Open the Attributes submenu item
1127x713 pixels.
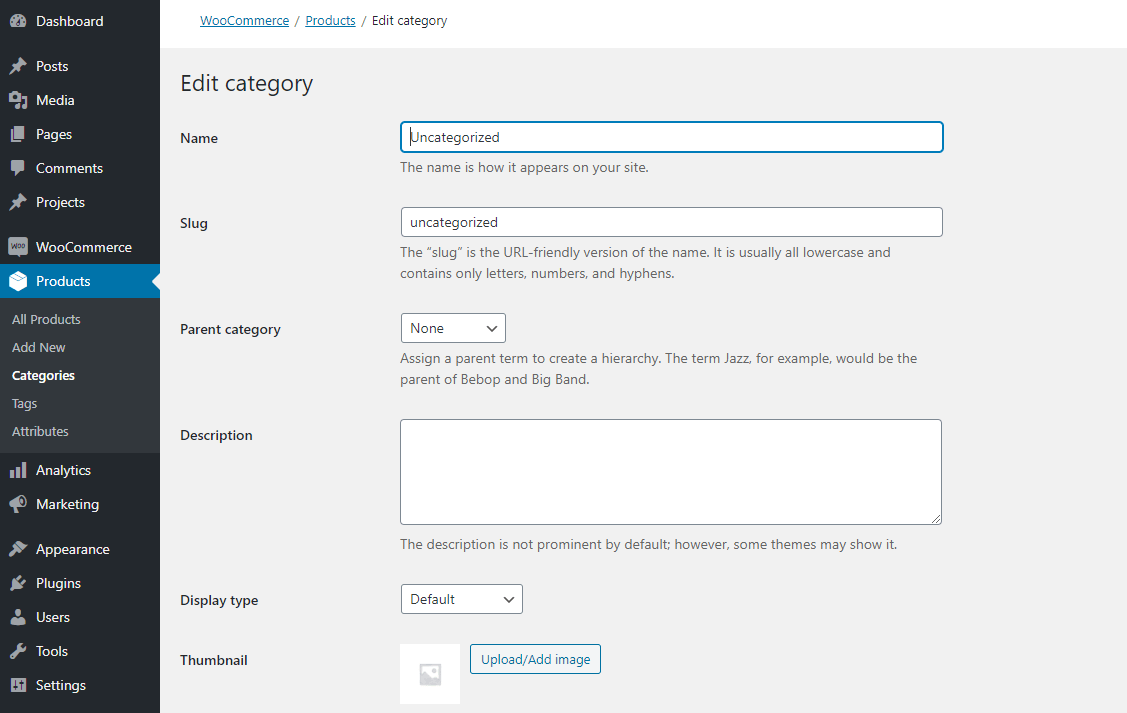(x=39, y=431)
